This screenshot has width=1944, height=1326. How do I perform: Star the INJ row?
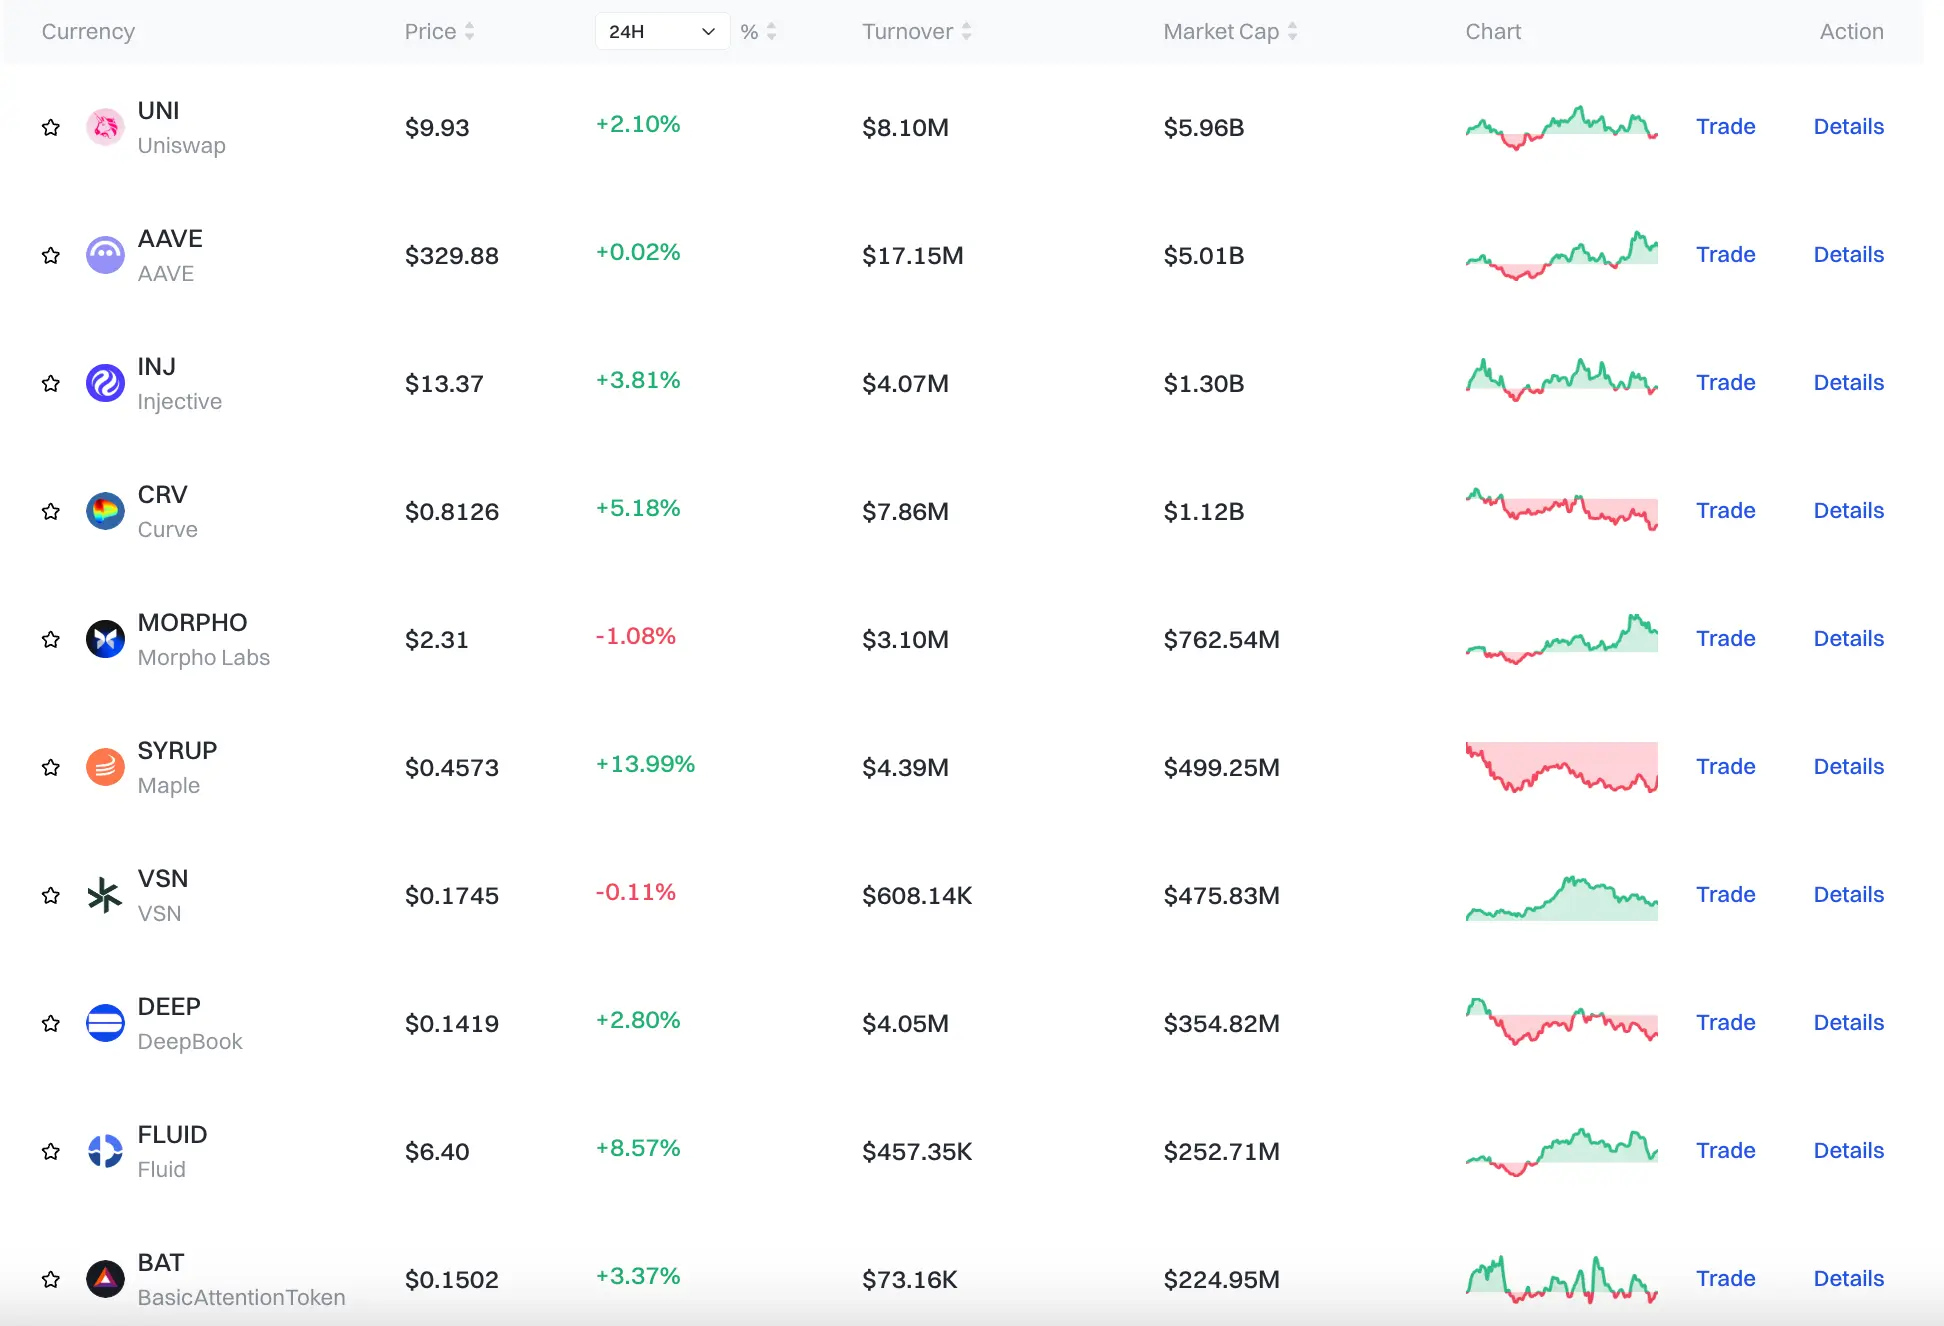tap(51, 383)
